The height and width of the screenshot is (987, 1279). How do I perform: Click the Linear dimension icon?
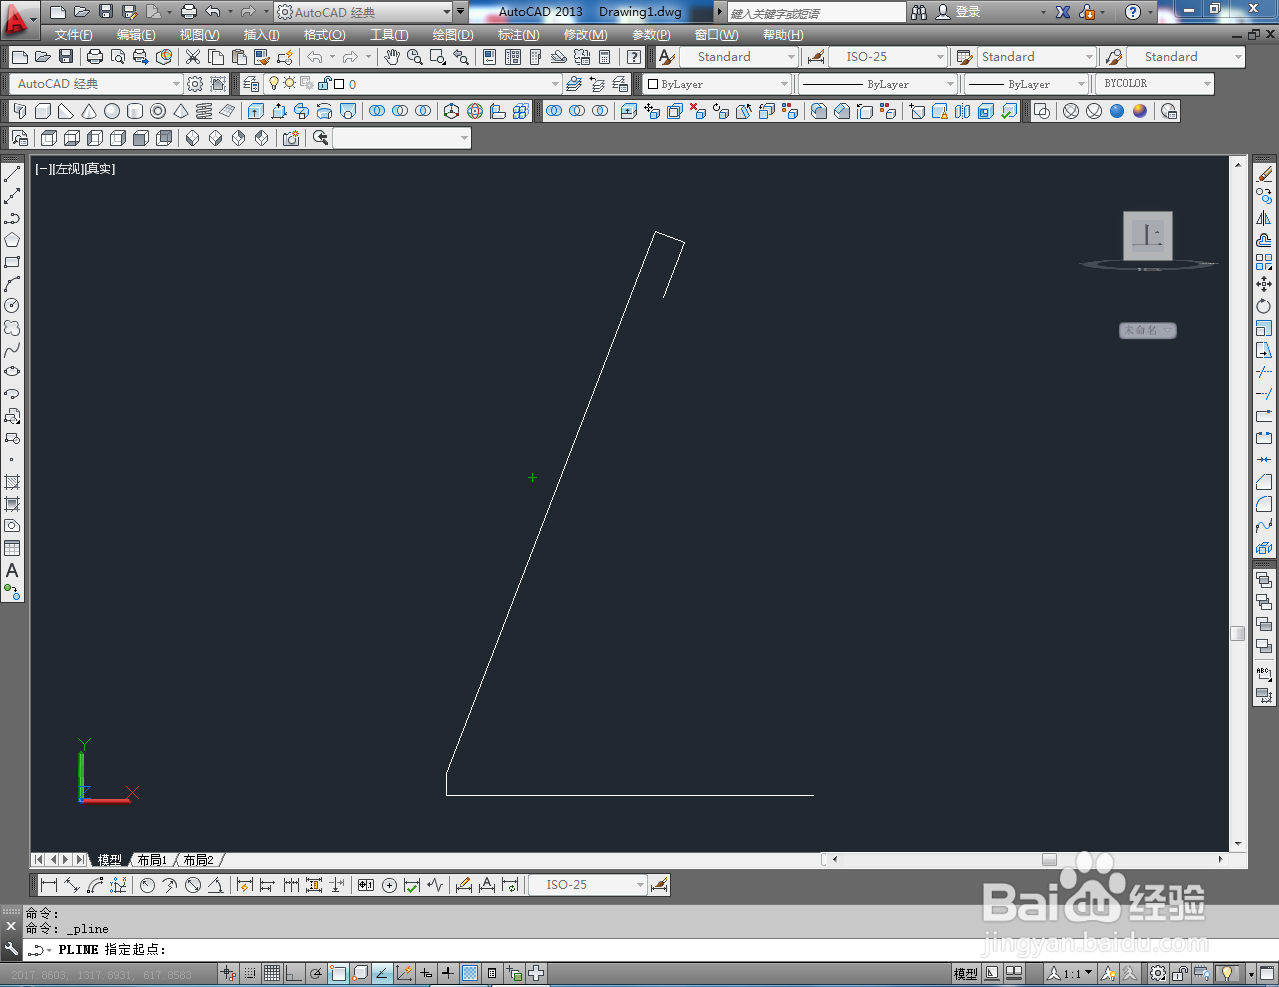pos(49,885)
